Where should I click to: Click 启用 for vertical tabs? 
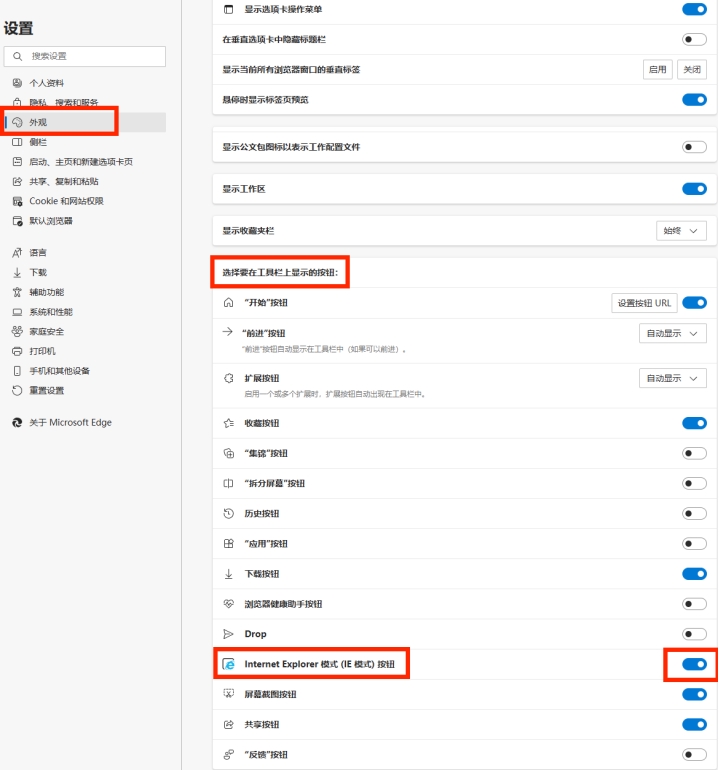point(657,70)
